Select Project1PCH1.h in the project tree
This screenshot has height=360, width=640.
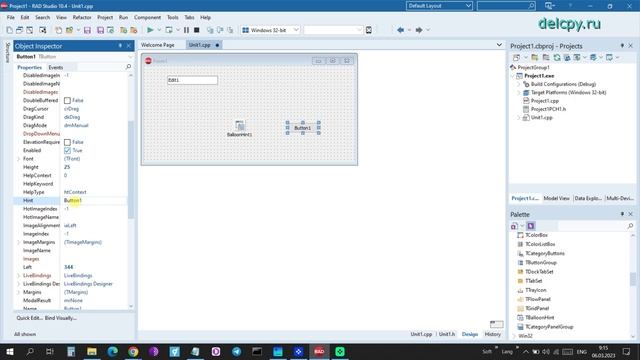pos(548,109)
